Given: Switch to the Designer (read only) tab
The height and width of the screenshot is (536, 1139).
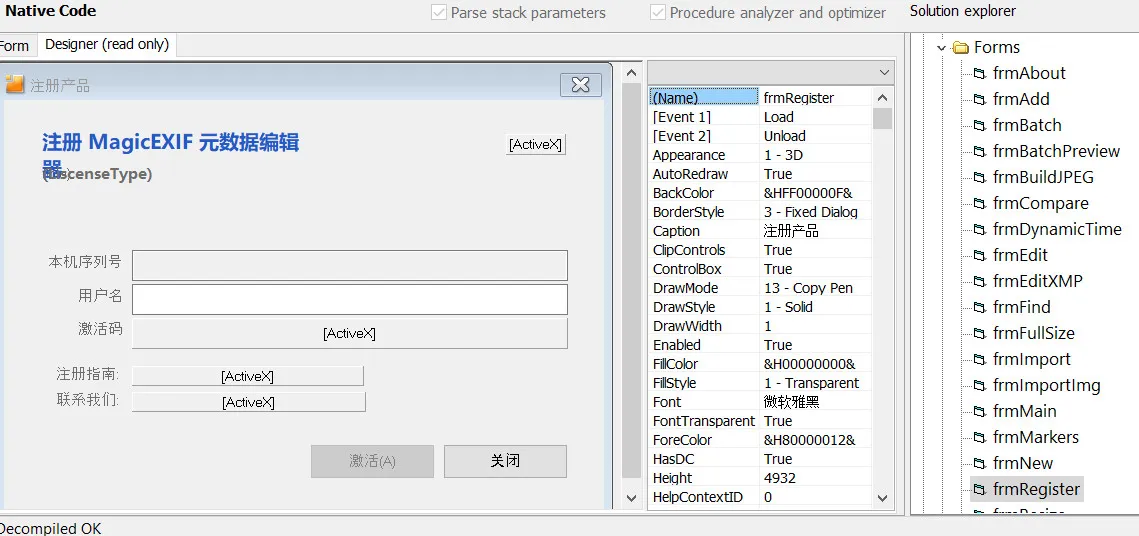Looking at the screenshot, I should pos(107,44).
